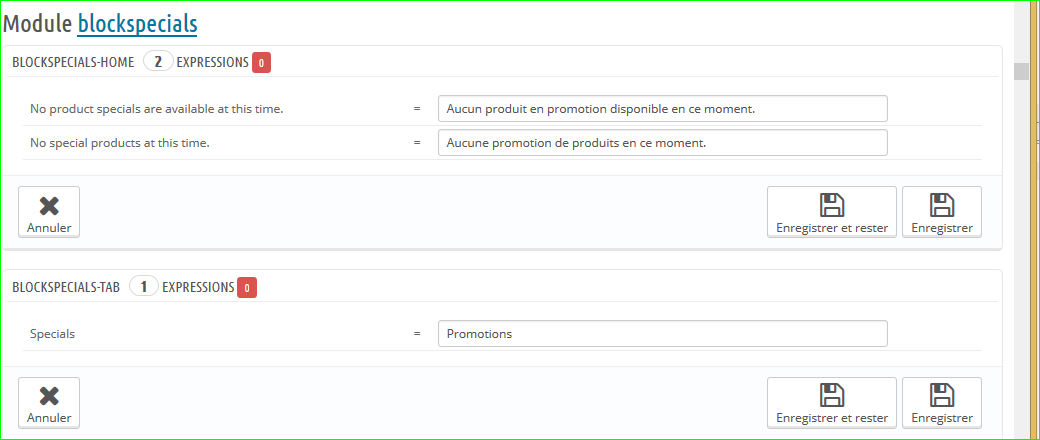Edit the 'Aucune promotion de produits' translation field
Viewport: 1040px width, 440px height.
662,143
